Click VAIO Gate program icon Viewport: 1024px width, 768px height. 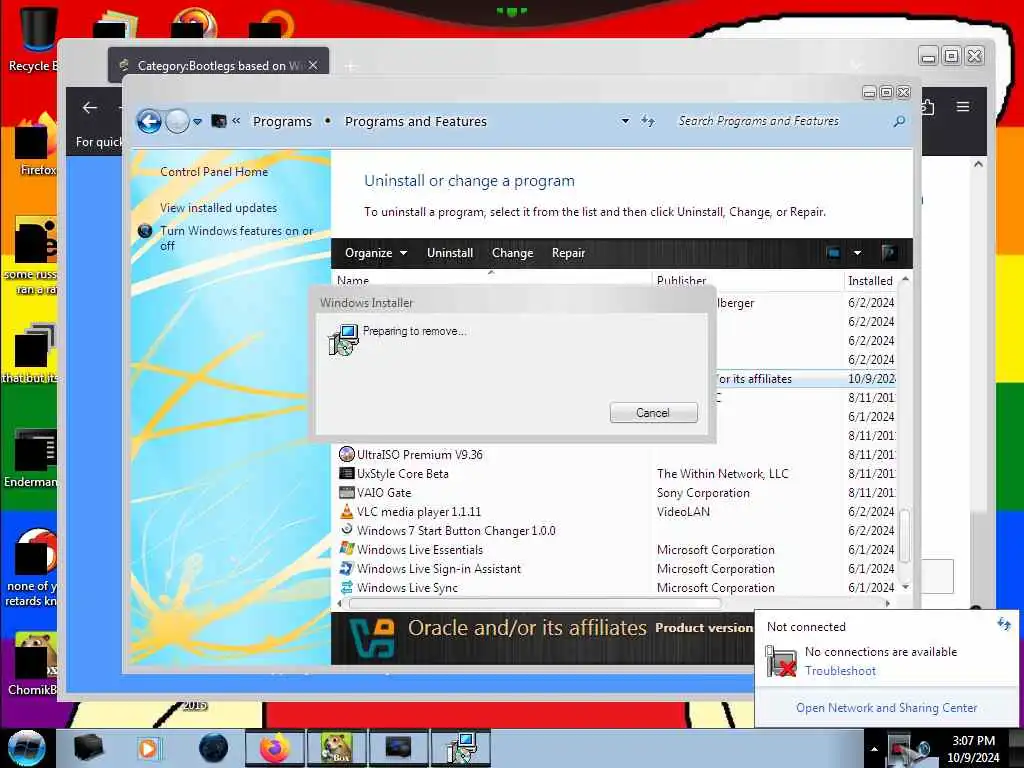point(347,492)
